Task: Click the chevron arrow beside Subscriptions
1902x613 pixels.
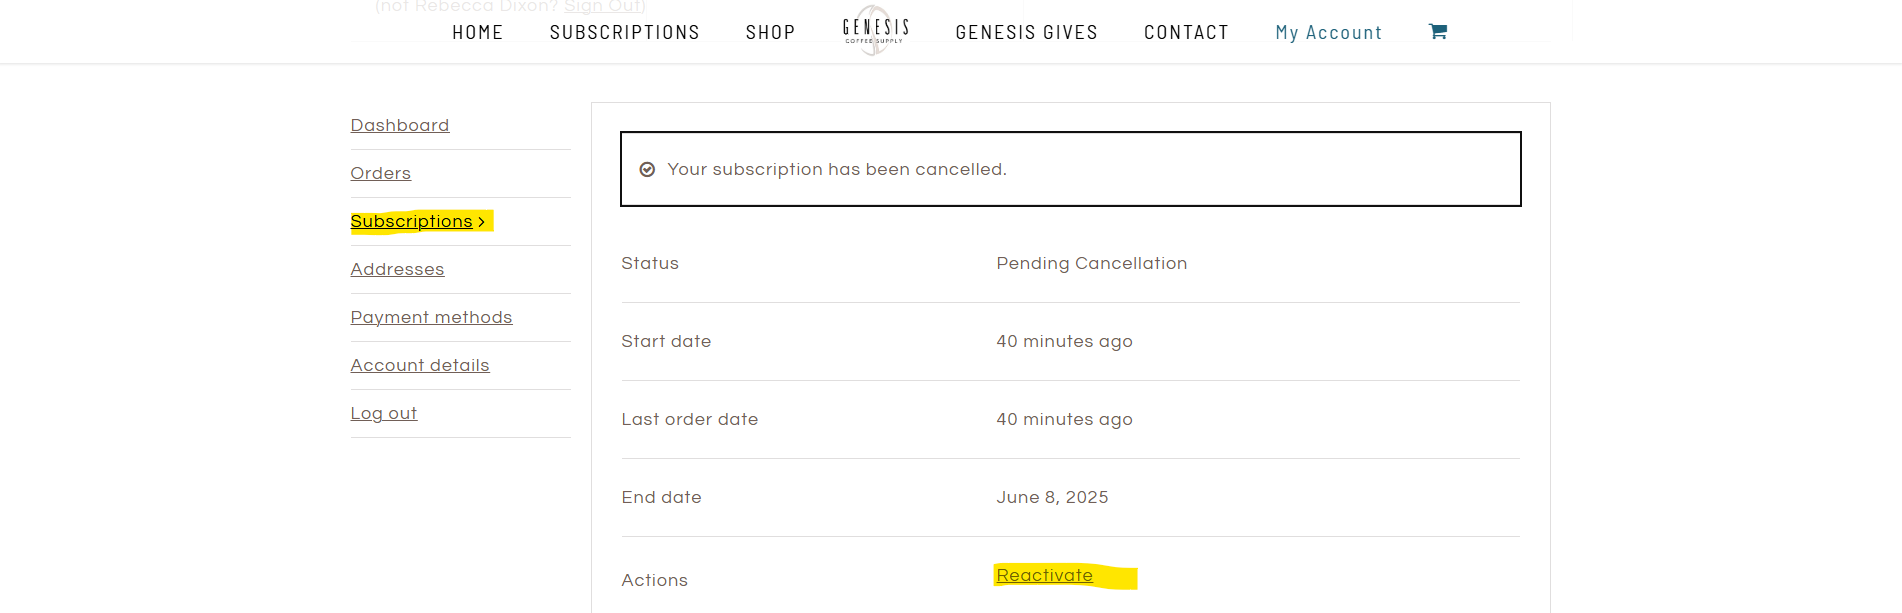Action: tap(482, 222)
